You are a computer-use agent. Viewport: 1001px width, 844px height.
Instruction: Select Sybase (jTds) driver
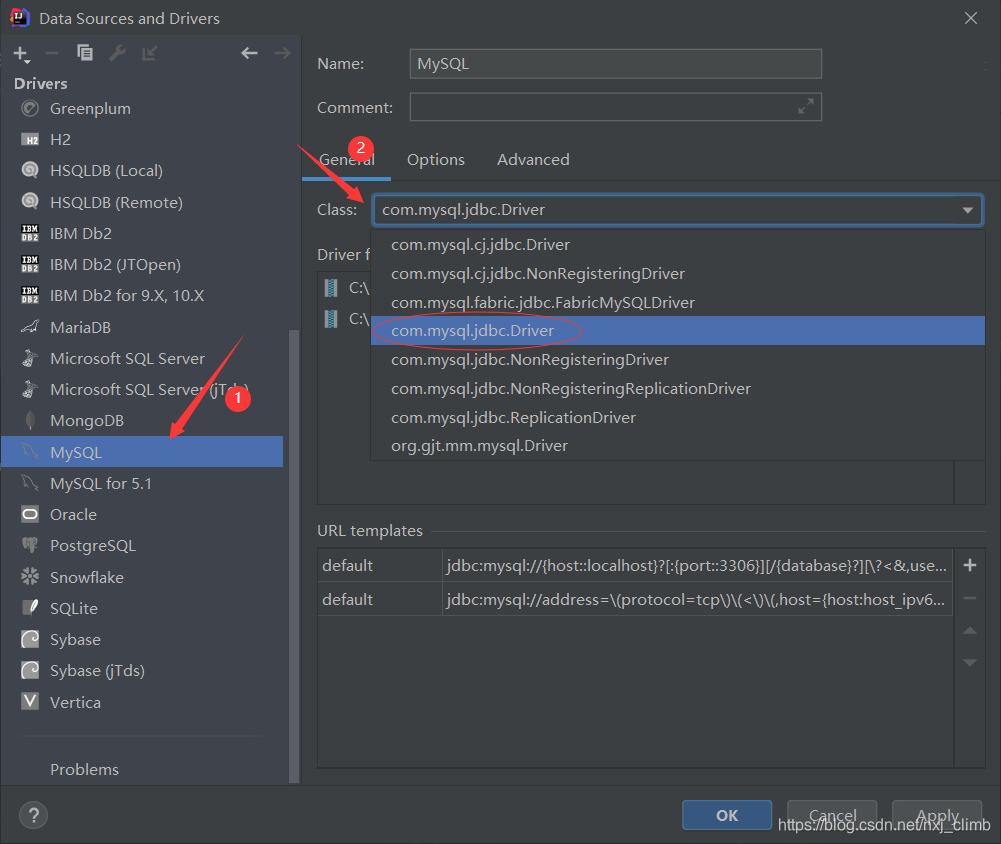tap(142, 671)
